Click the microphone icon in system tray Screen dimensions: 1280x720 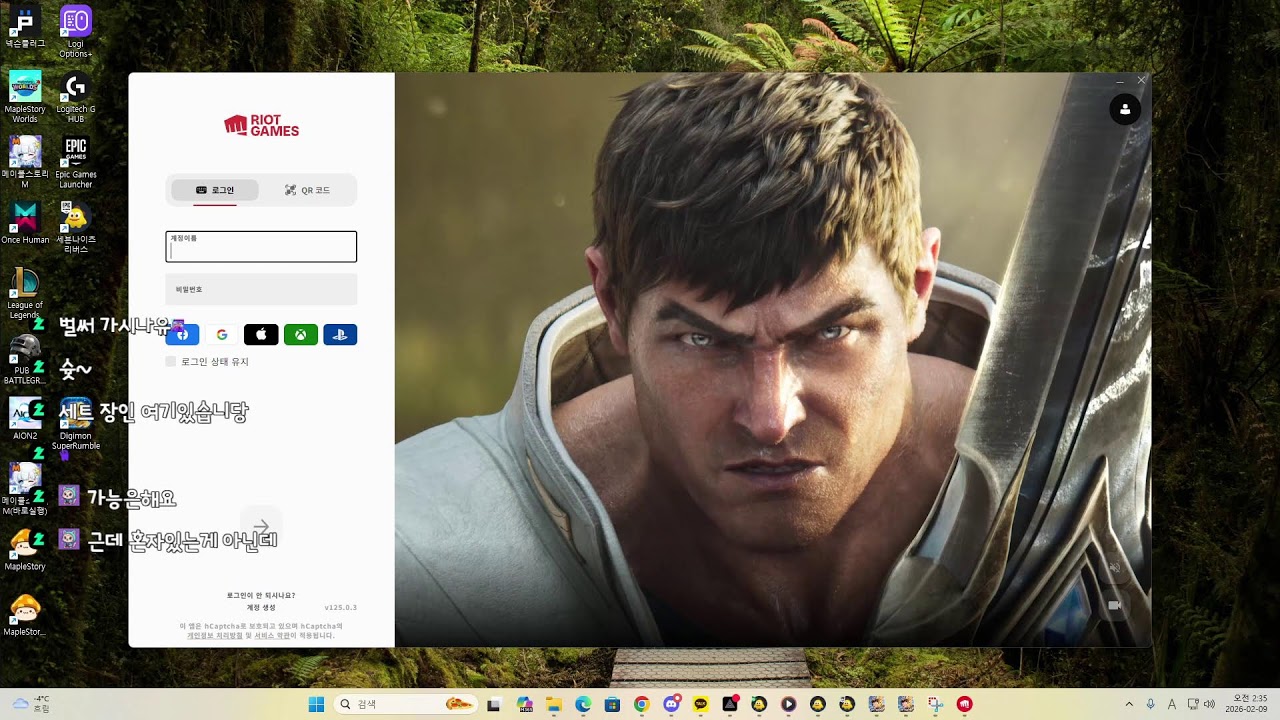click(1151, 704)
